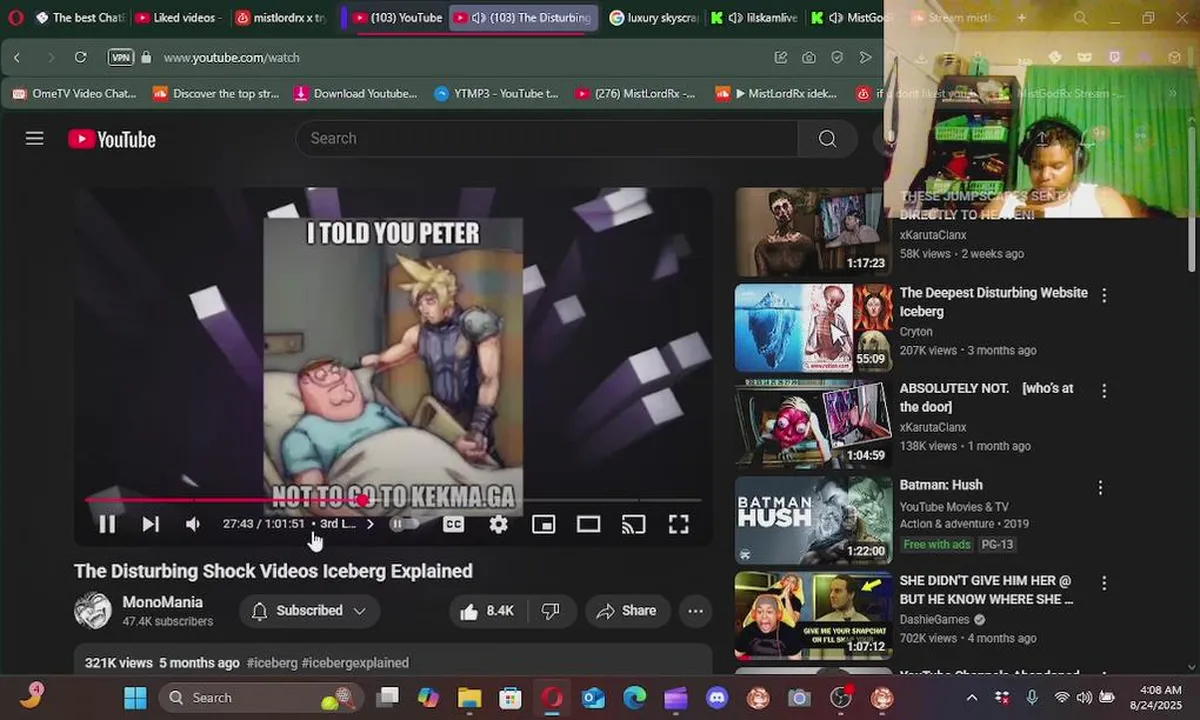Viewport: 1200px width, 720px height.
Task: Open the '(276) MistLordRx' bookmark
Action: coord(635,93)
